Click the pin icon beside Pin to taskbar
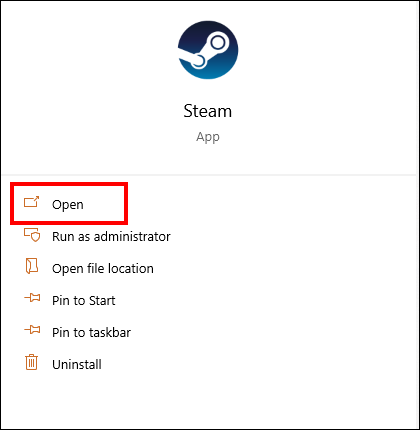 pos(32,330)
